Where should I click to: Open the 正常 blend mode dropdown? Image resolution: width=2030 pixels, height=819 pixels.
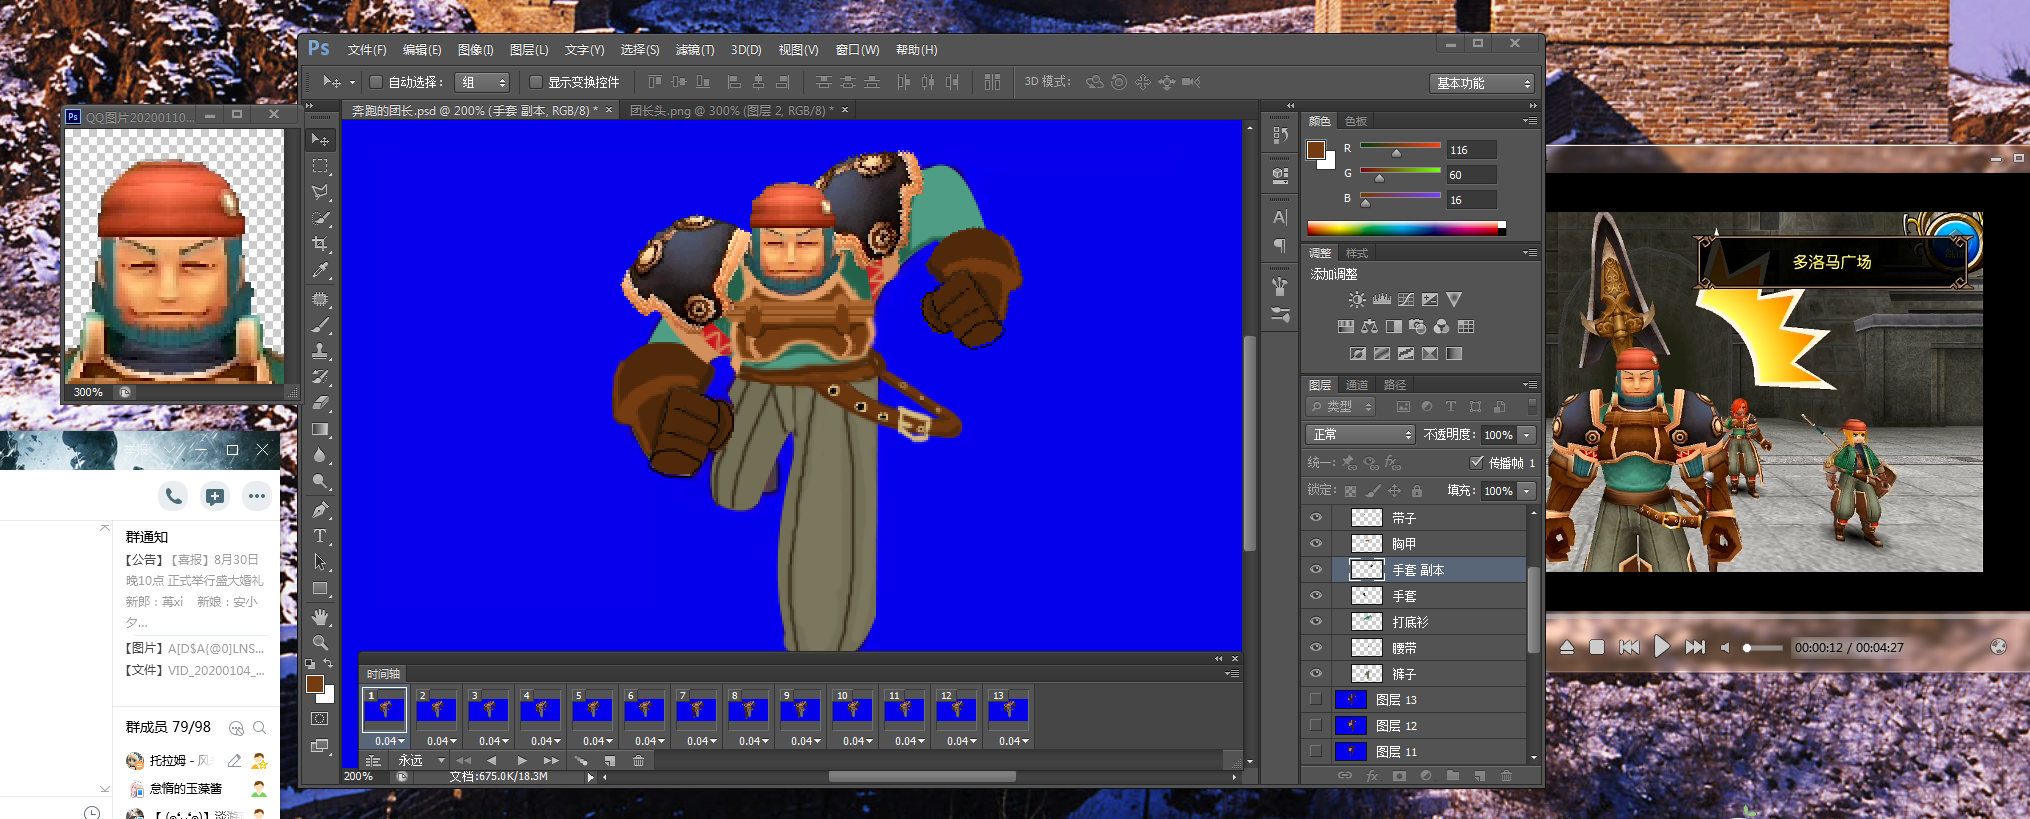(x=1360, y=435)
